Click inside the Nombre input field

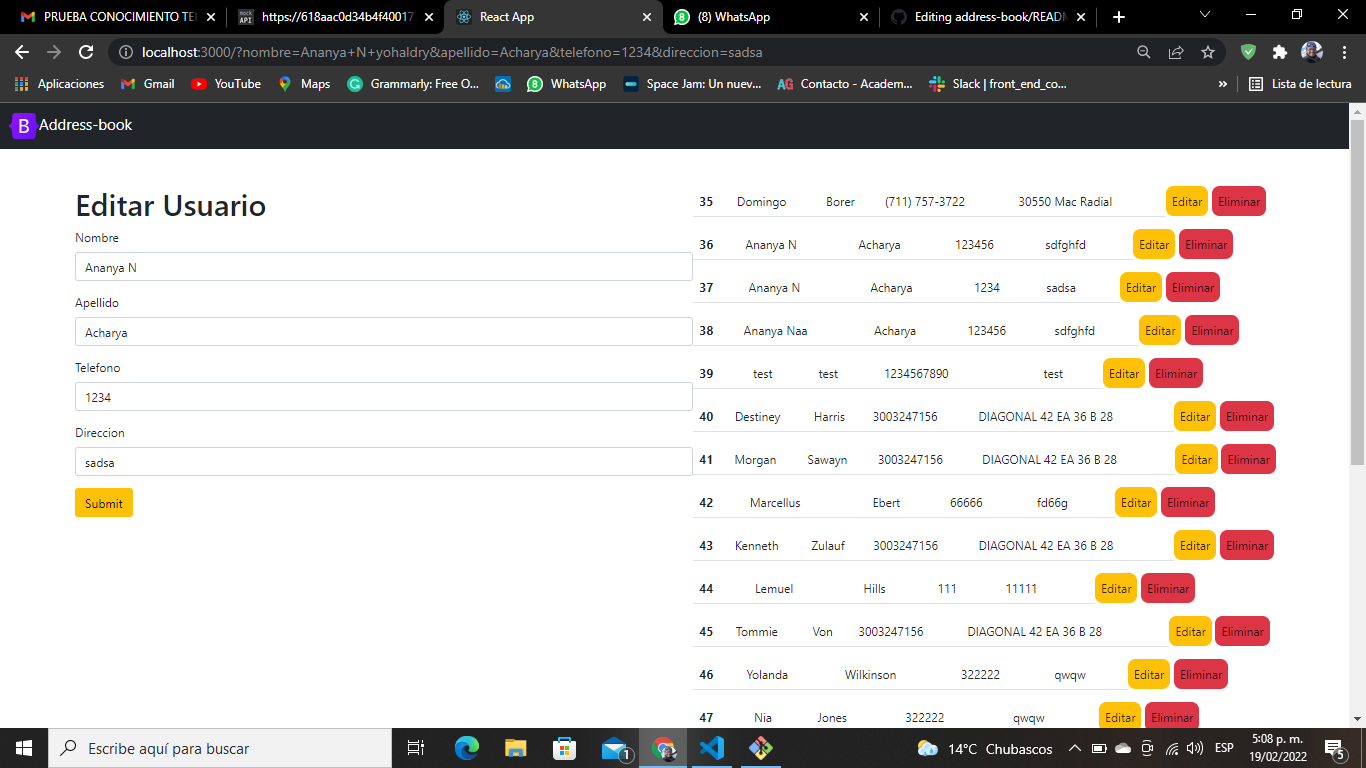pyautogui.click(x=383, y=266)
